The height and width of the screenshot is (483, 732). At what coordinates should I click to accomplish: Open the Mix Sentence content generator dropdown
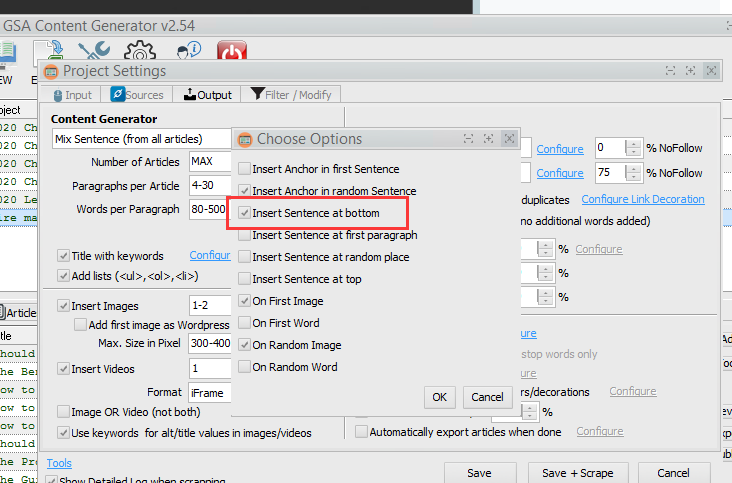pyautogui.click(x=142, y=139)
